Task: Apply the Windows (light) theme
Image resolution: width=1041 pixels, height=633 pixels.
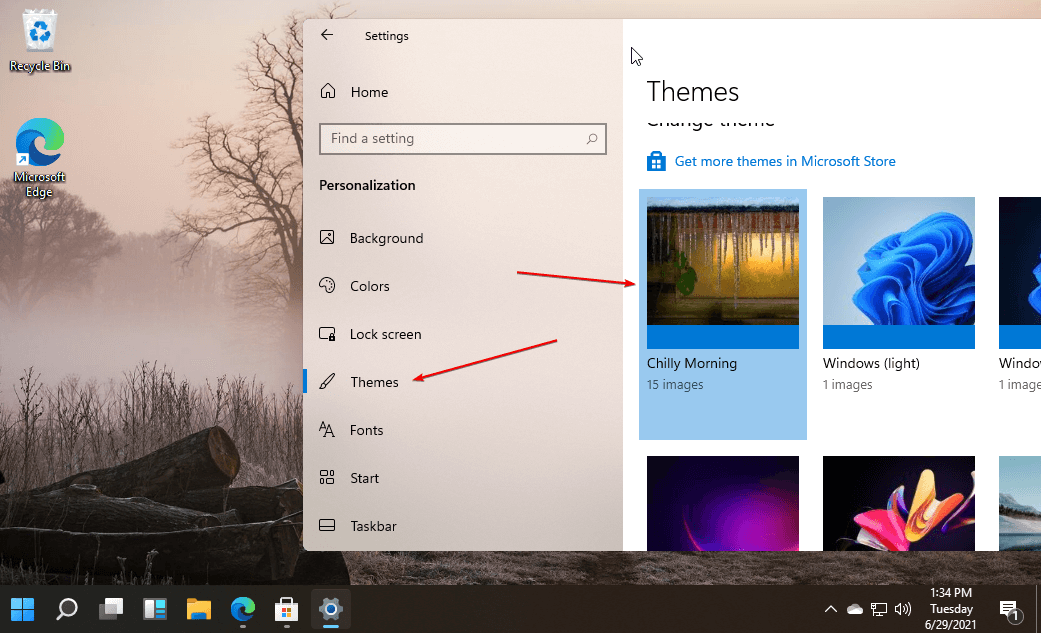Action: pos(898,272)
